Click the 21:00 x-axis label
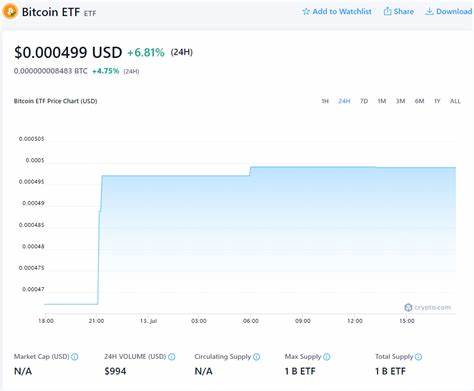474x391 pixels. click(x=96, y=321)
